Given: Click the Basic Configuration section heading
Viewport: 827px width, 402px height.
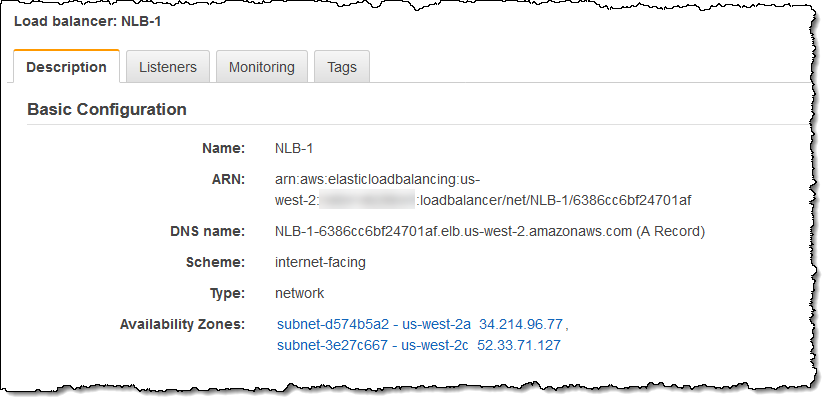Looking at the screenshot, I should (107, 109).
